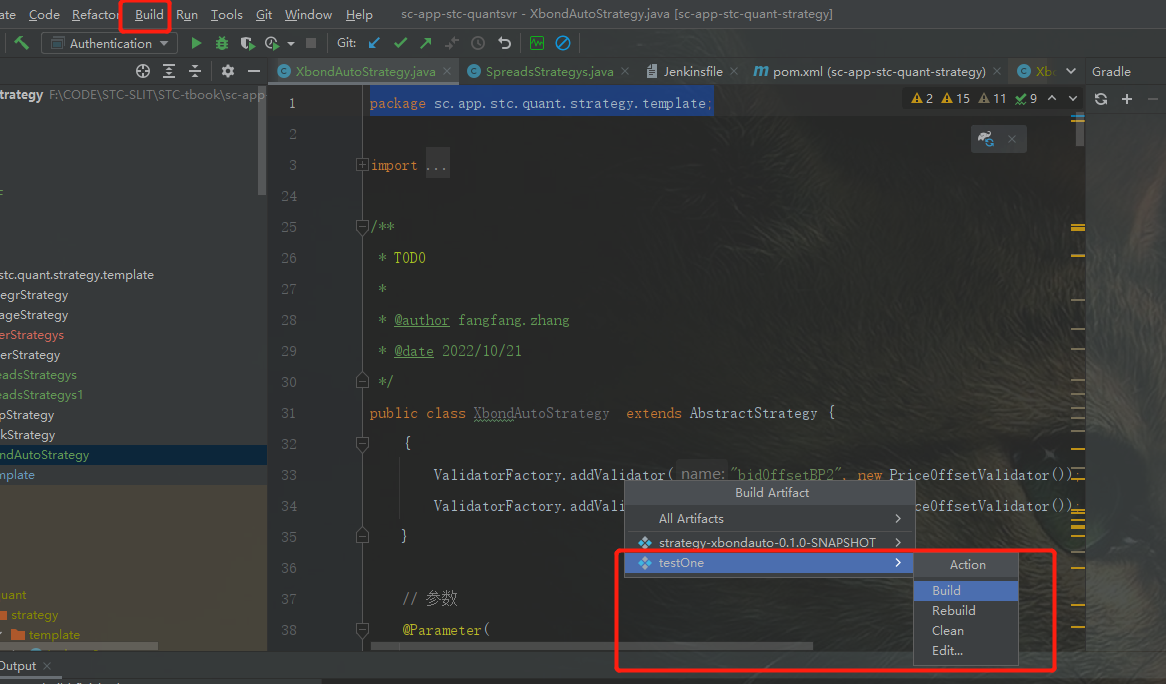This screenshot has width=1166, height=684.
Task: Open the Tools menu
Action: click(226, 15)
